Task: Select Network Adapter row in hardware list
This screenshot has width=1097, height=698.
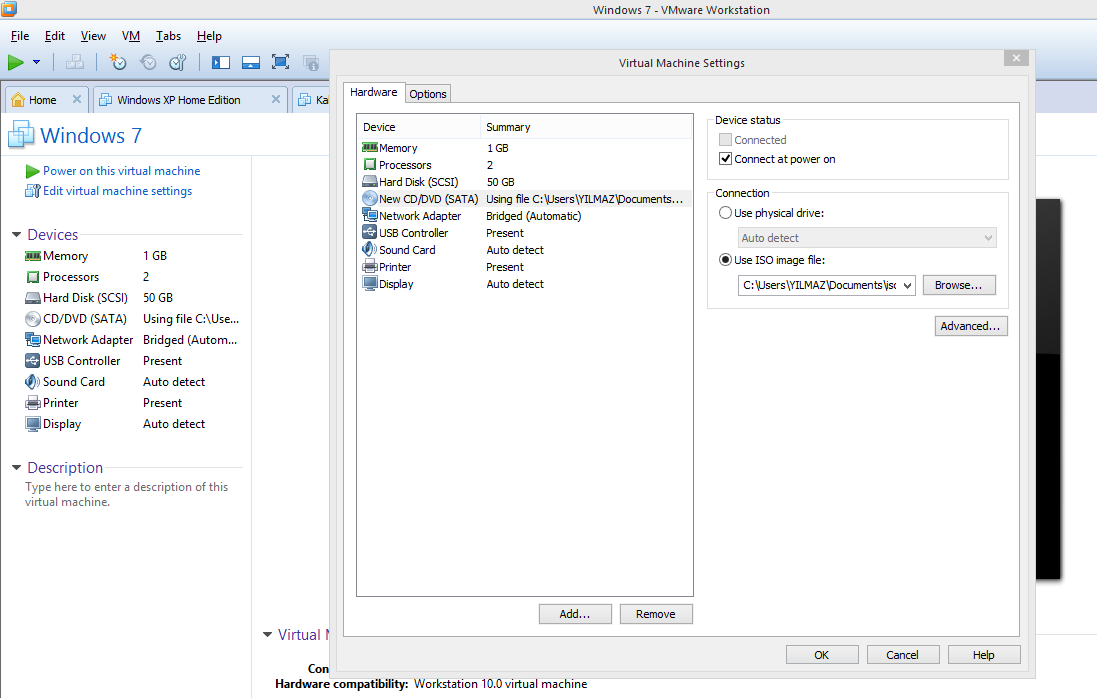Action: (525, 216)
